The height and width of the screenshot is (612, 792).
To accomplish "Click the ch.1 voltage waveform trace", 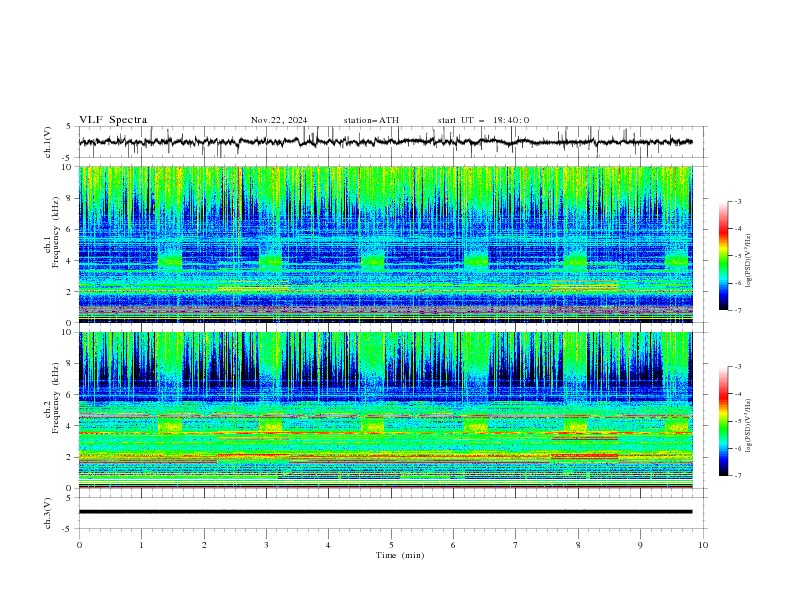I will 385,142.
